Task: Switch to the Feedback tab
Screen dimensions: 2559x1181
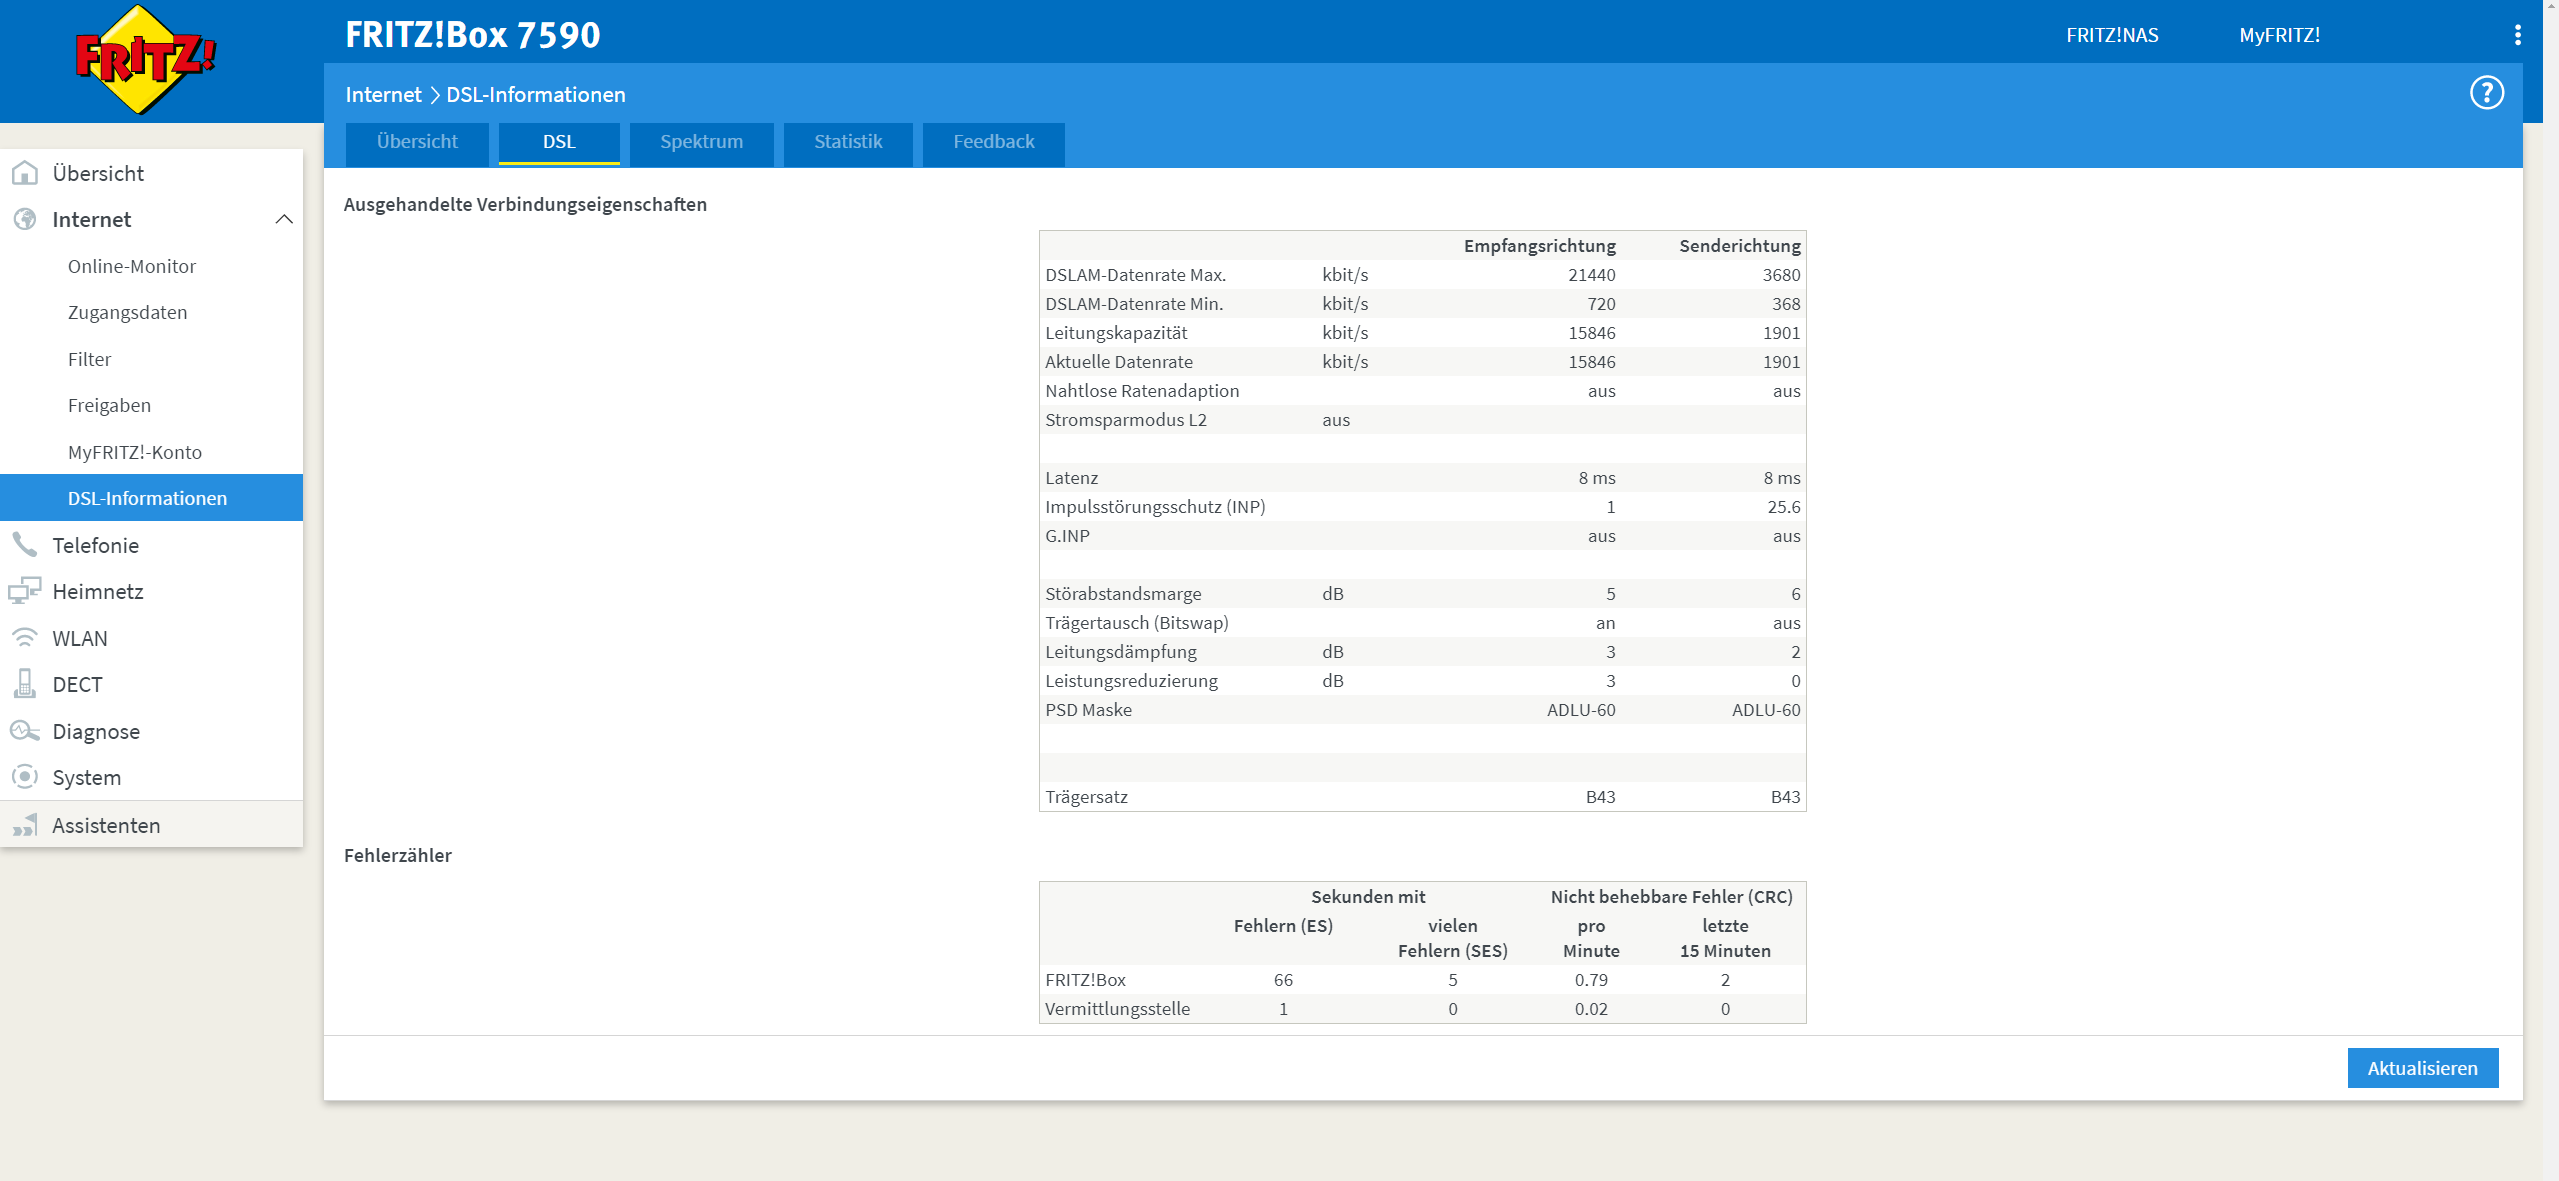Action: click(993, 143)
